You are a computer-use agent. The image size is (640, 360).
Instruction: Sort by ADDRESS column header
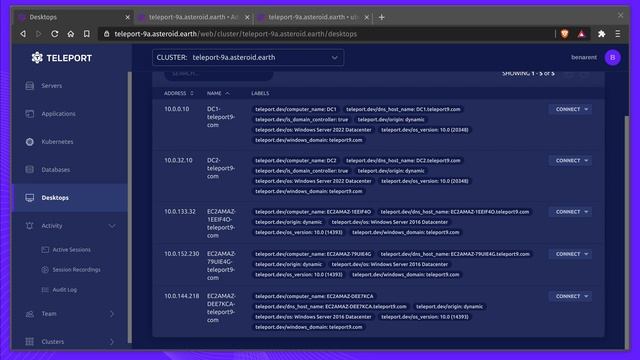click(178, 93)
